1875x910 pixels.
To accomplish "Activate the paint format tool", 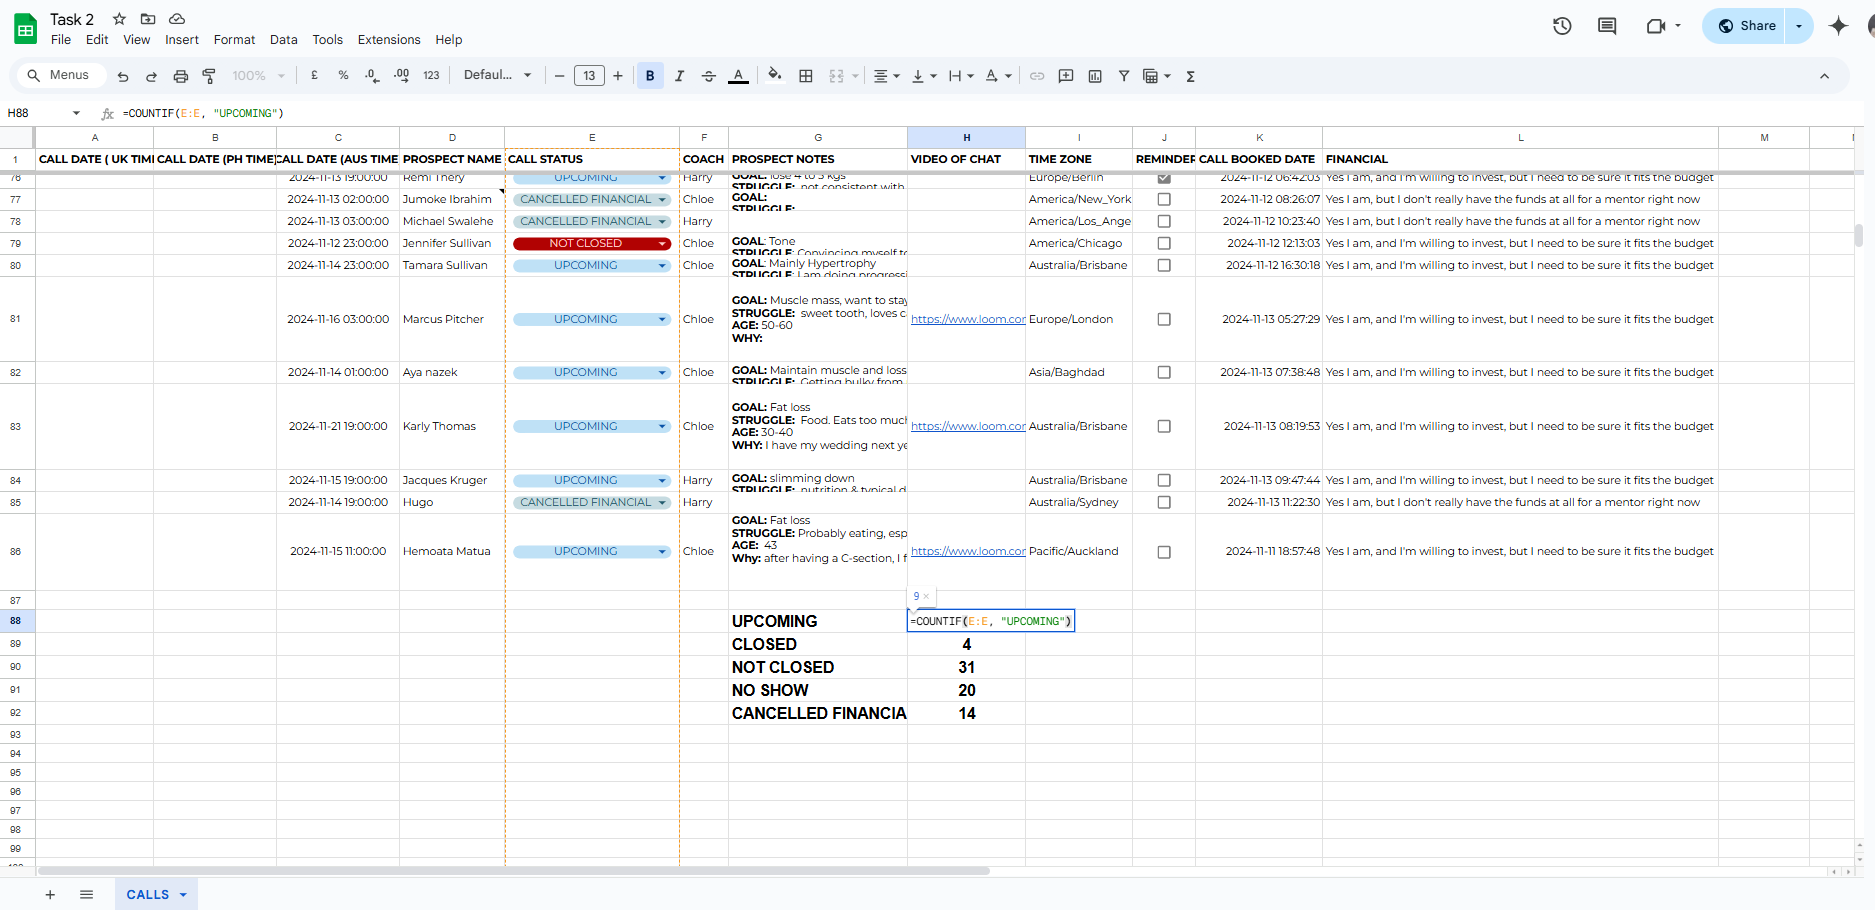I will [x=209, y=76].
